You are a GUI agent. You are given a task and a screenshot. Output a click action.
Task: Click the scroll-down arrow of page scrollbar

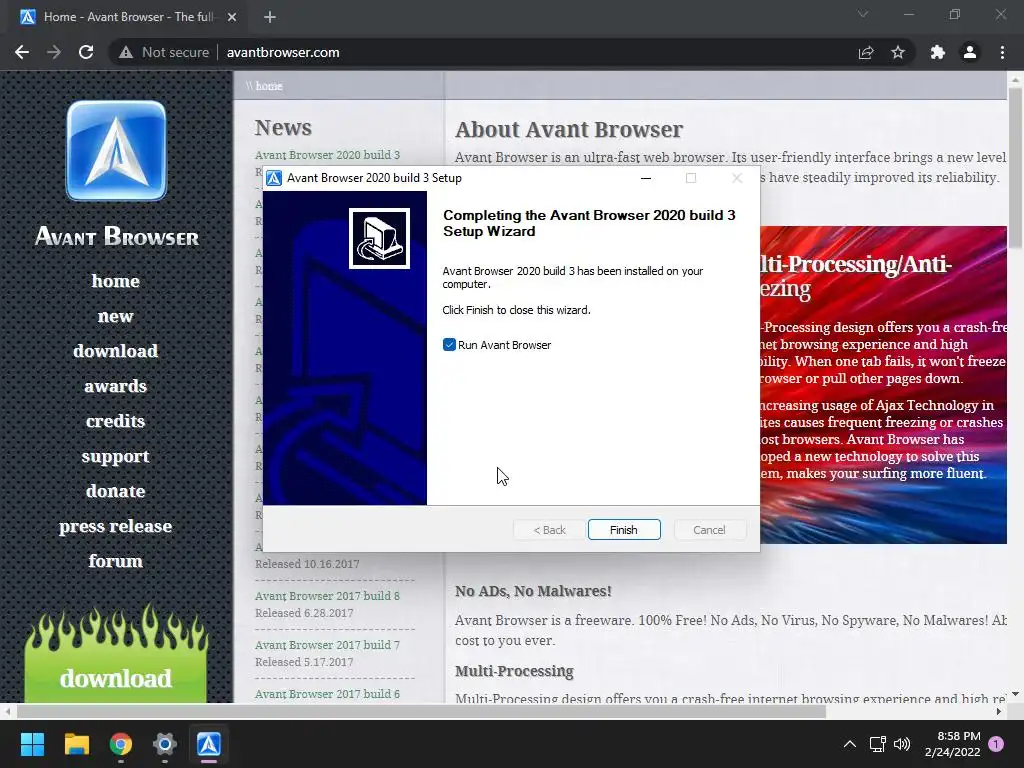[1015, 694]
